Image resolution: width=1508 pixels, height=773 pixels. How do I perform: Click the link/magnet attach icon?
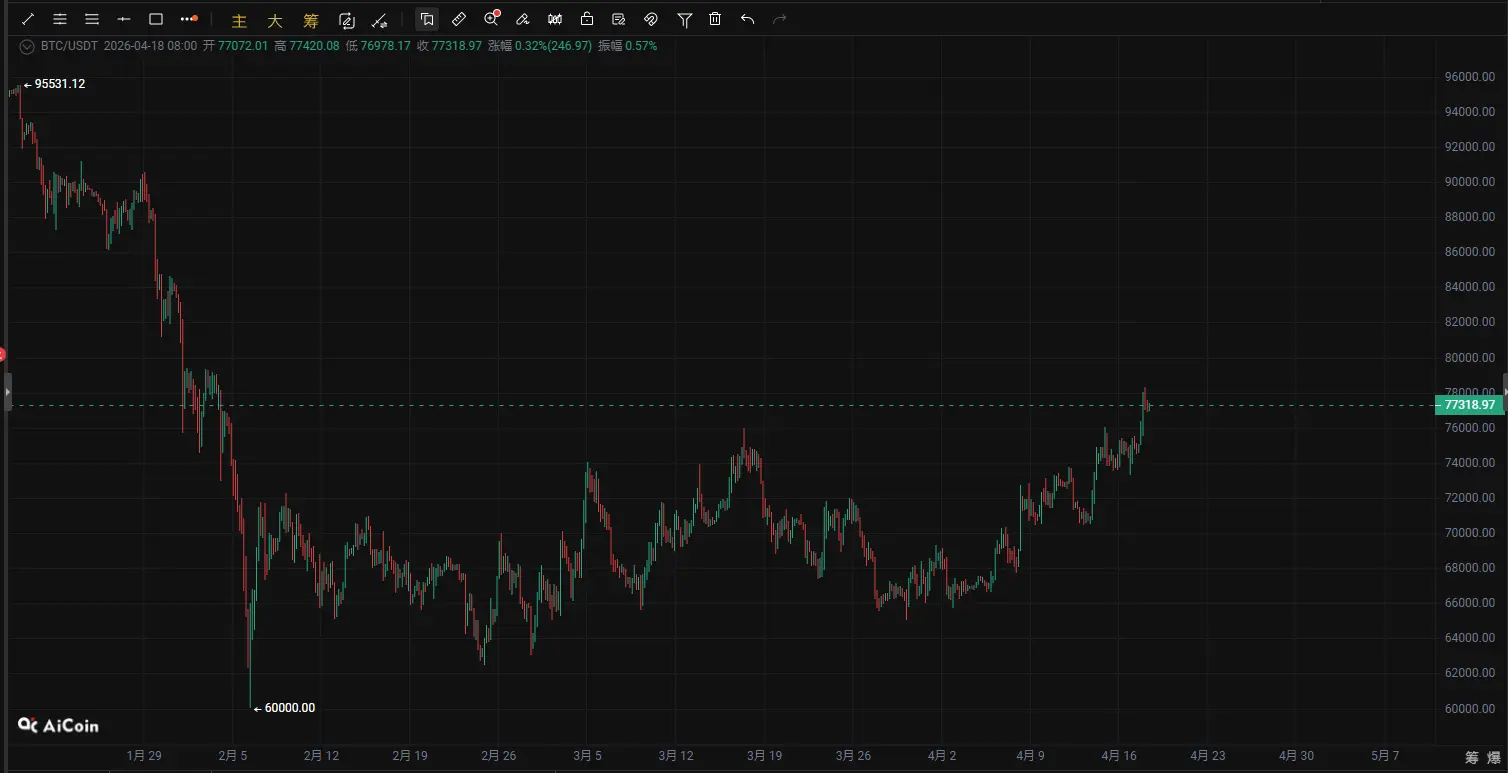point(651,19)
